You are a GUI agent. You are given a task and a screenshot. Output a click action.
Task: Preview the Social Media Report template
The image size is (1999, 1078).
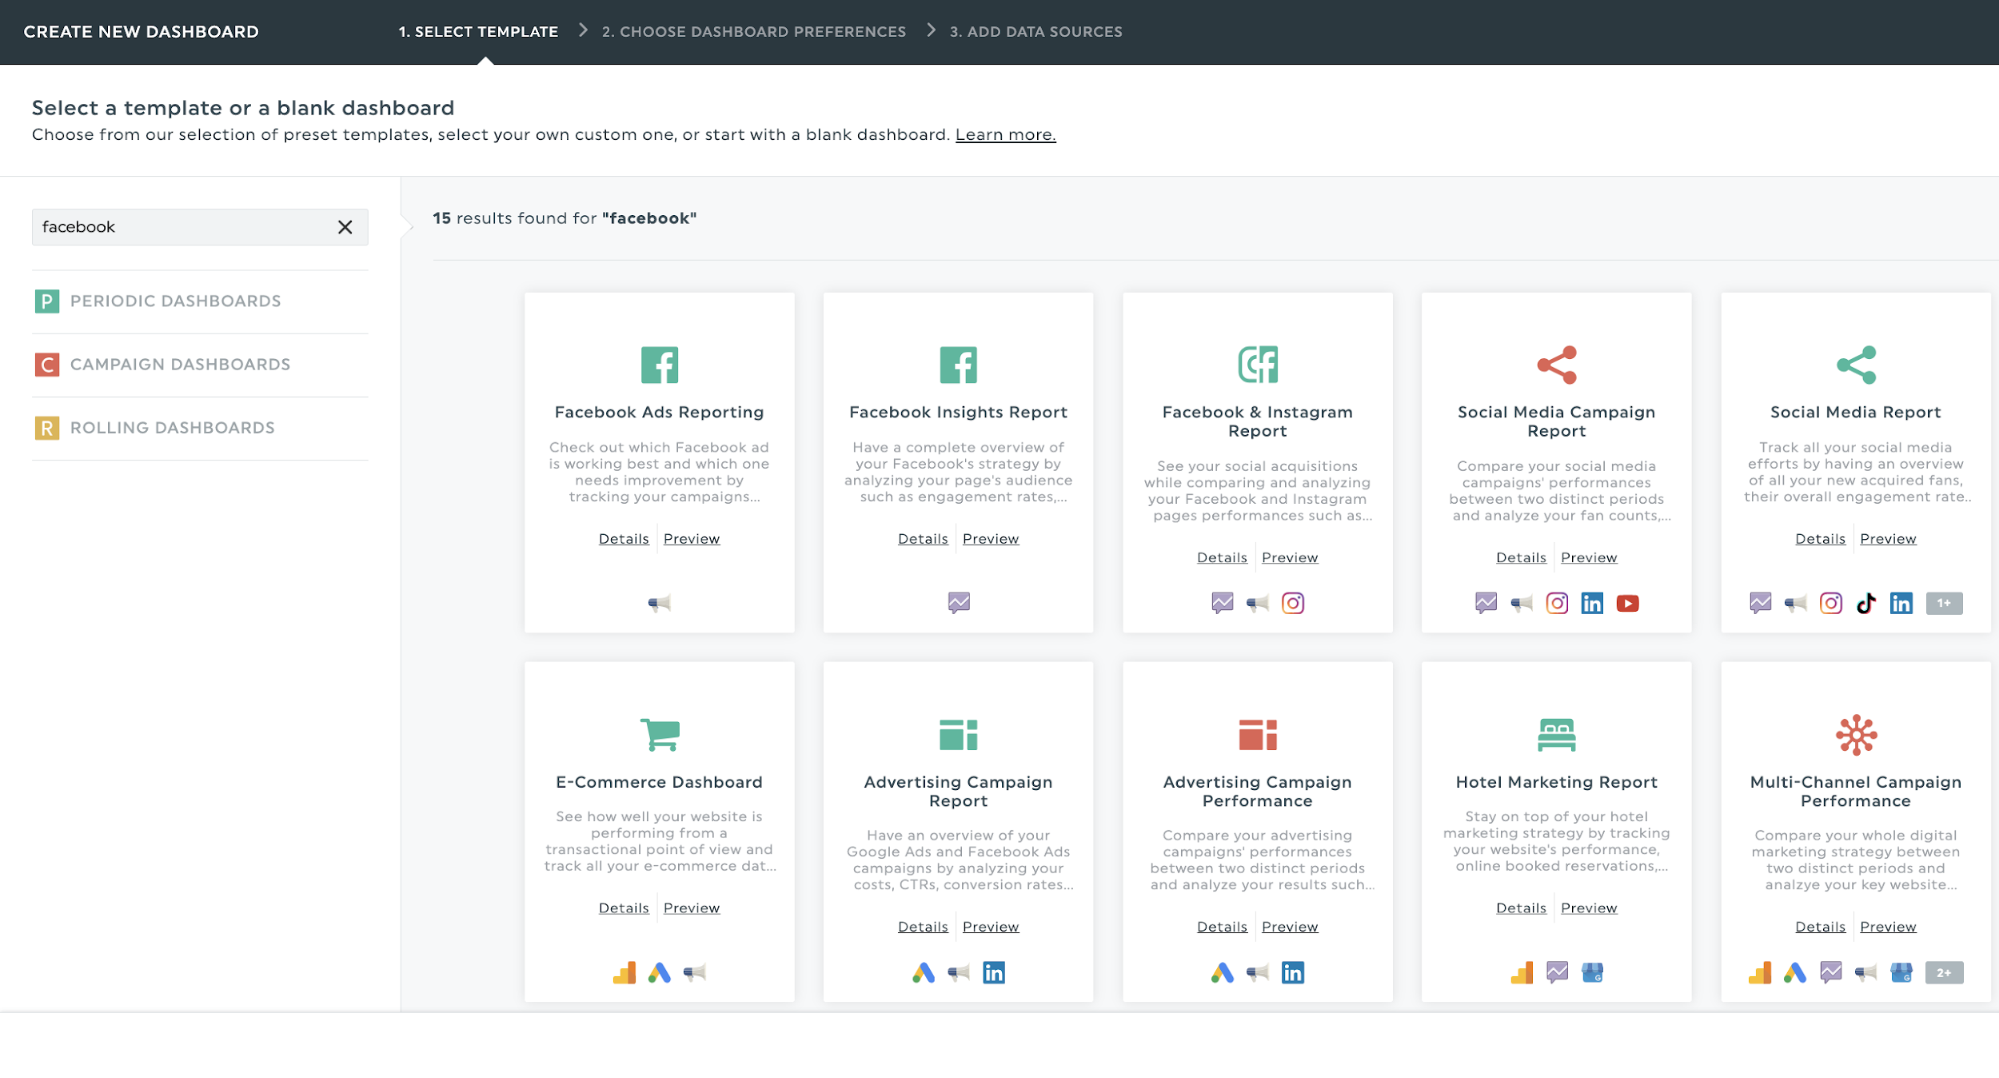click(x=1888, y=539)
